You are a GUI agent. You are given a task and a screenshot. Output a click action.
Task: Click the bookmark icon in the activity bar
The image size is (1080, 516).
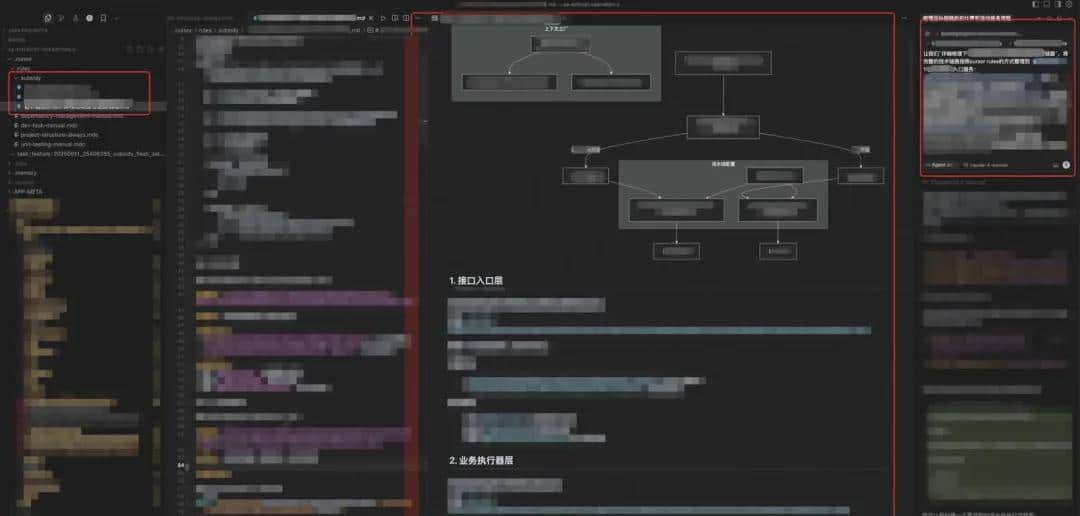[103, 18]
